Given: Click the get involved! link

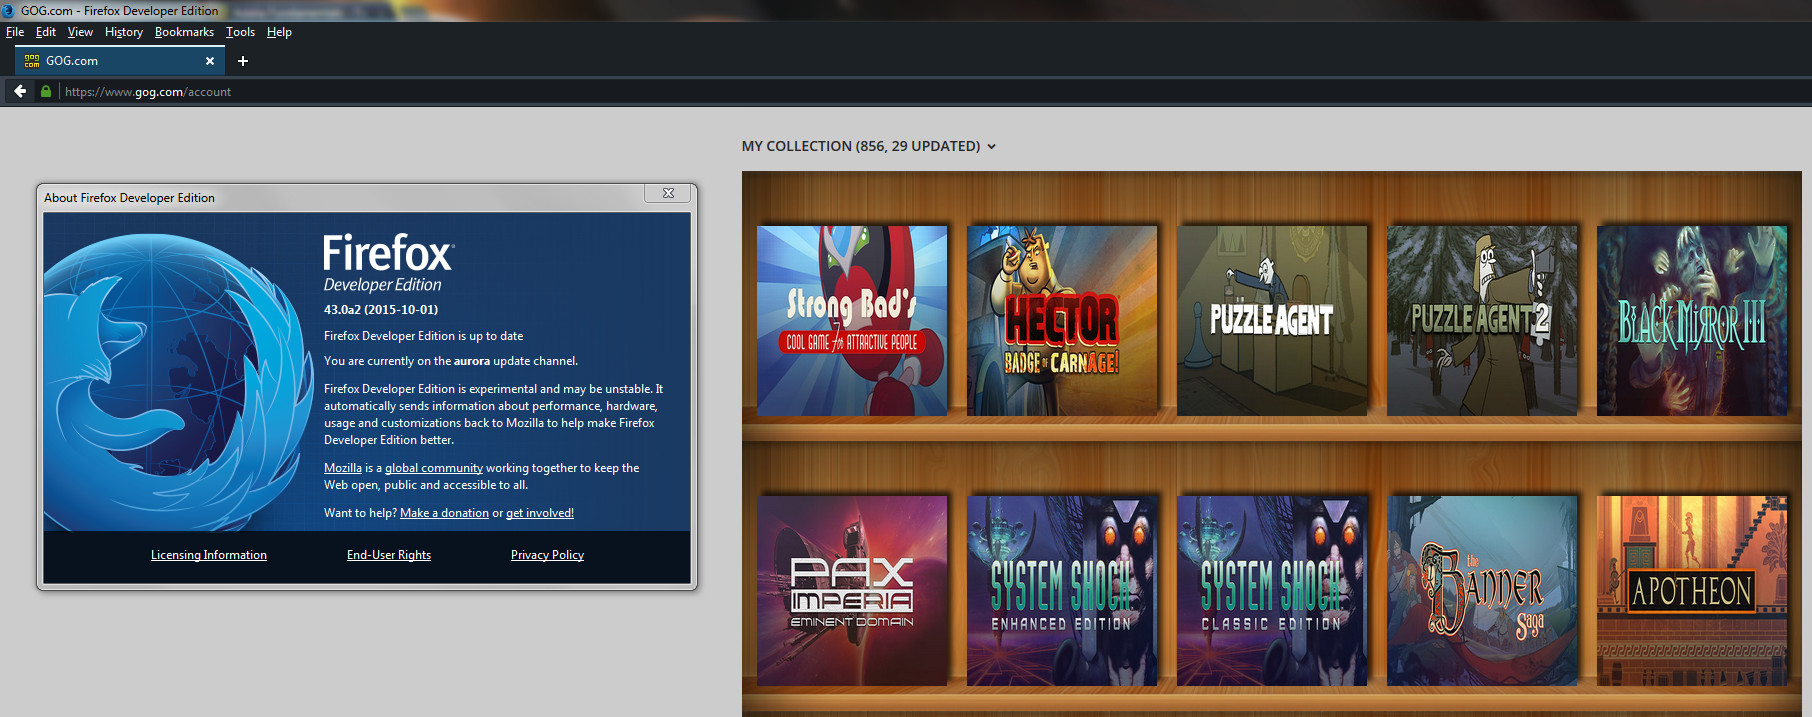Looking at the screenshot, I should [x=540, y=513].
